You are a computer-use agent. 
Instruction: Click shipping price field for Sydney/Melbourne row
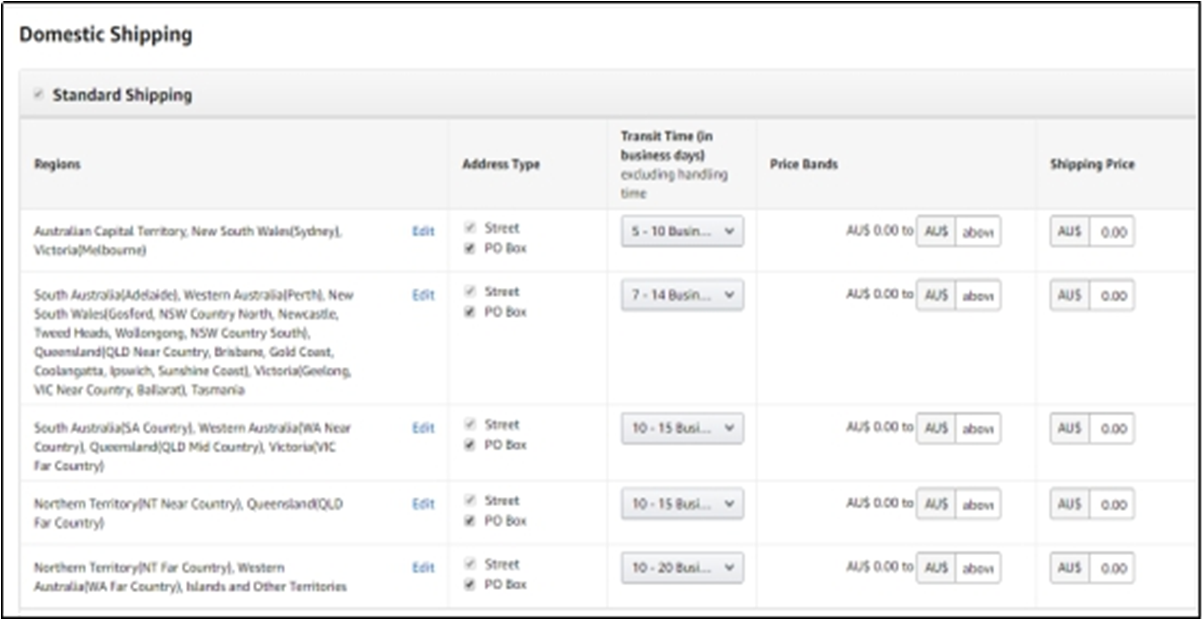(1112, 232)
